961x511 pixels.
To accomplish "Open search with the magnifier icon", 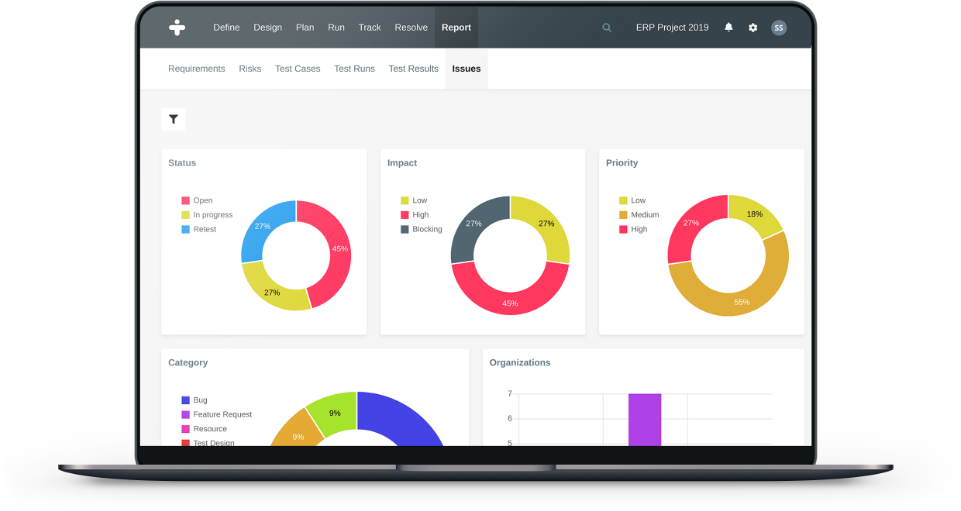I will pyautogui.click(x=606, y=28).
